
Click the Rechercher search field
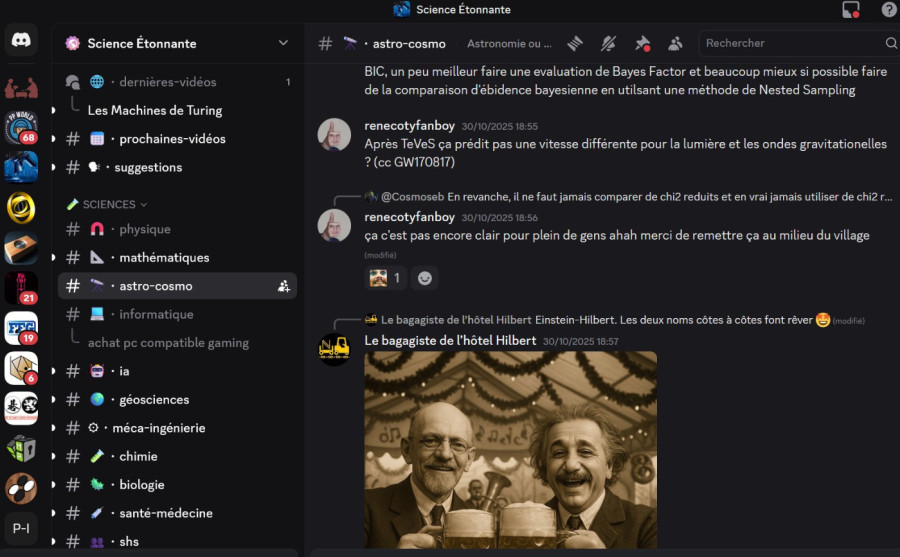(790, 43)
